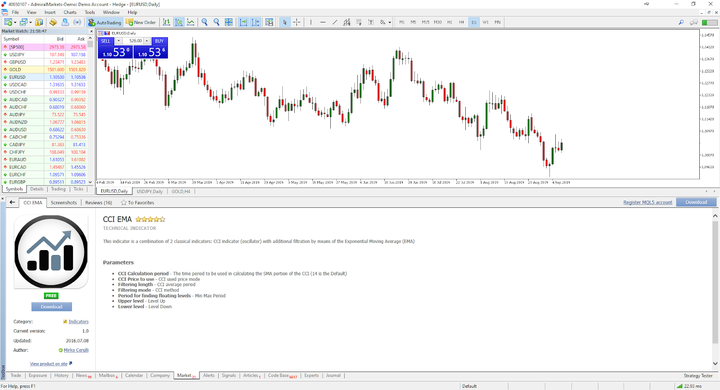
Task: Expand the profiles dropdown arrow
Action: click(30, 22)
